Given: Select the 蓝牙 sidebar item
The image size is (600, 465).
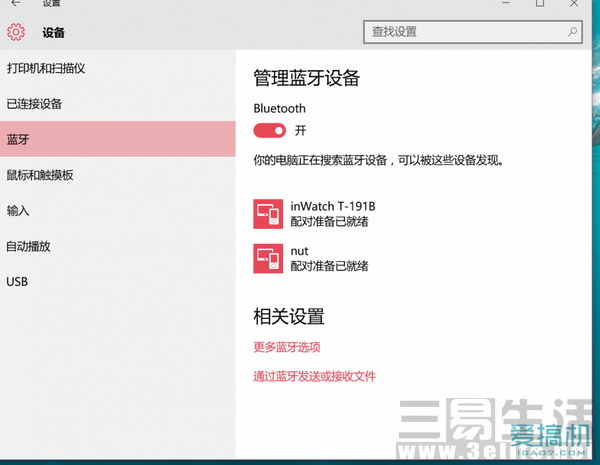Looking at the screenshot, I should (x=18, y=139).
